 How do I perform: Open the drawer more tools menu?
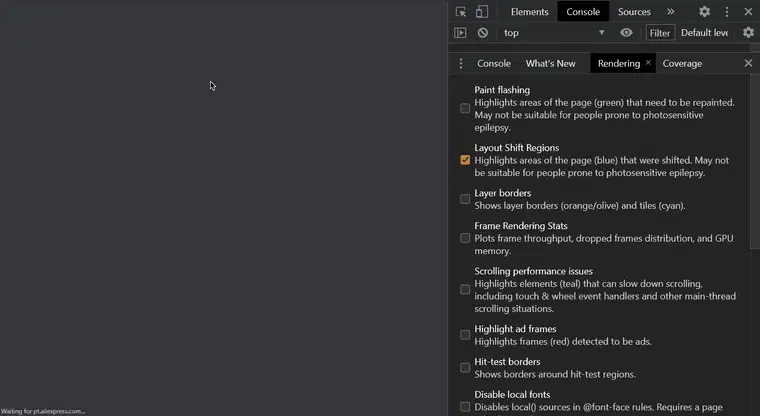pyautogui.click(x=460, y=64)
